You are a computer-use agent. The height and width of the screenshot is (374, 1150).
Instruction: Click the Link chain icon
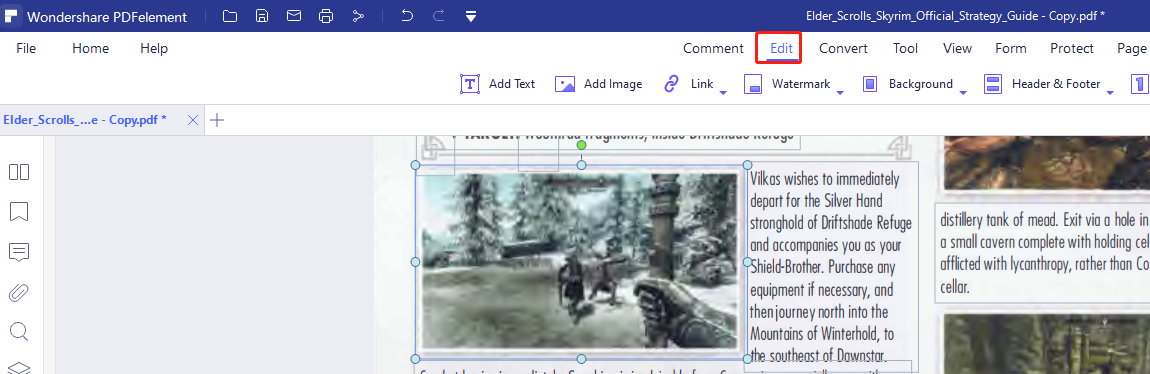coord(671,84)
